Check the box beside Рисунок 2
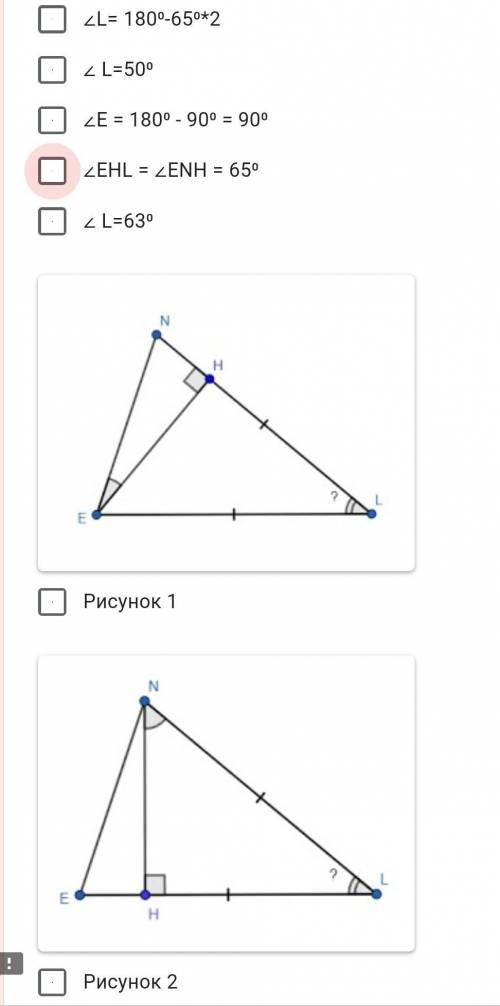This screenshot has height=1006, width=500. point(52,982)
